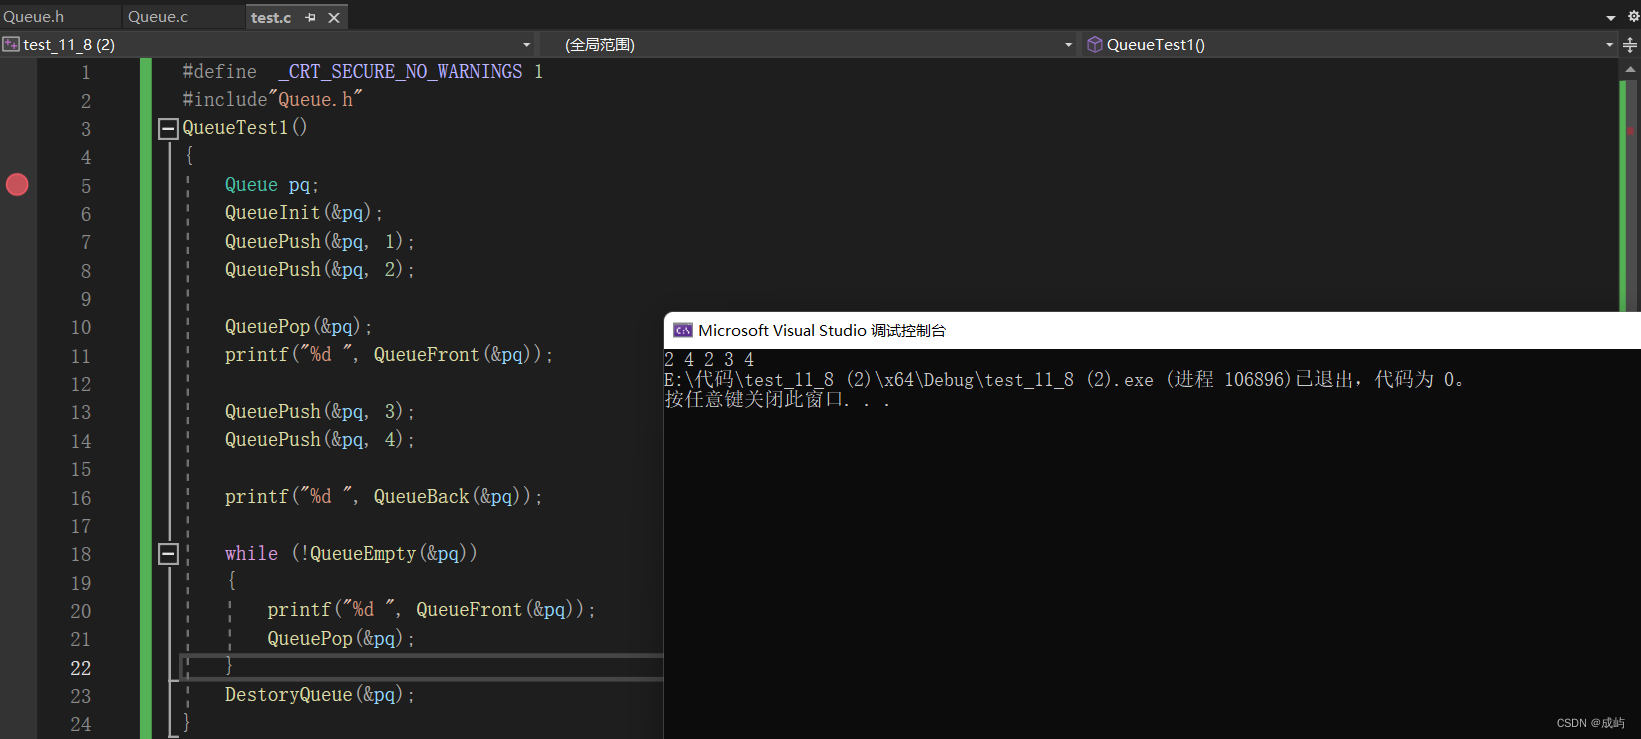Screen dimensions: 1641x739
Task: Click the _CRT_SECURE_NO_WARNINGS macro text
Action: (400, 72)
